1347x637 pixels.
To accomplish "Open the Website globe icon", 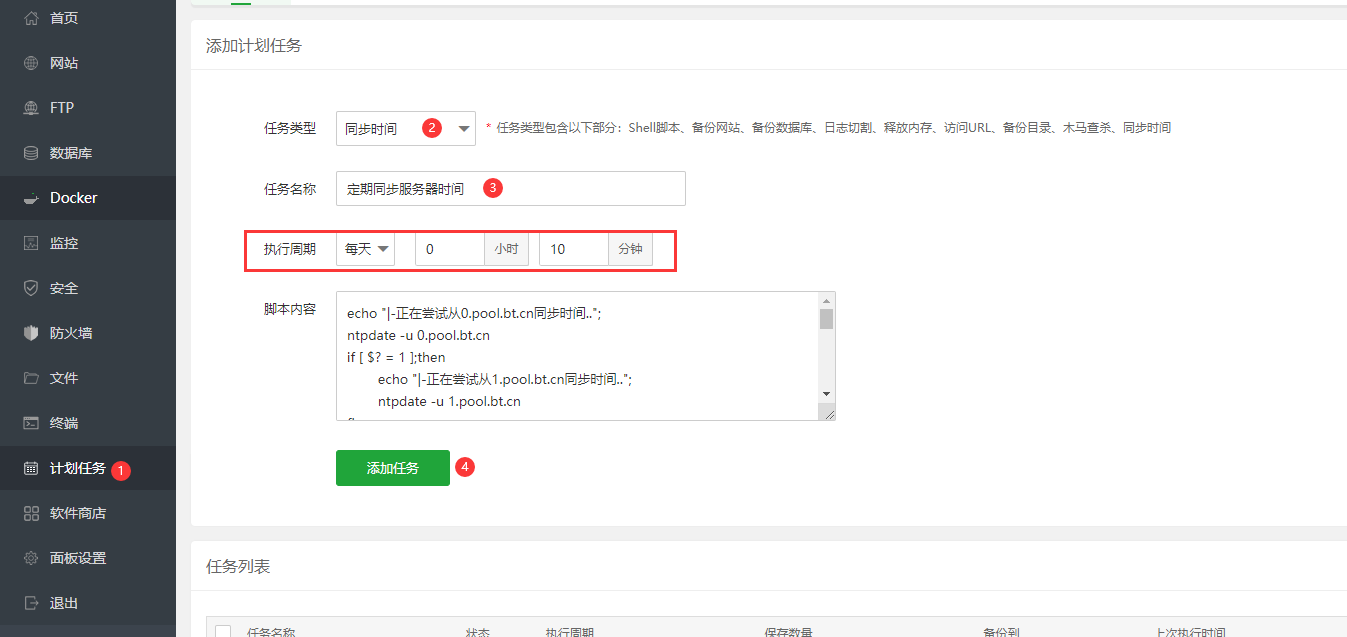I will click(x=31, y=63).
